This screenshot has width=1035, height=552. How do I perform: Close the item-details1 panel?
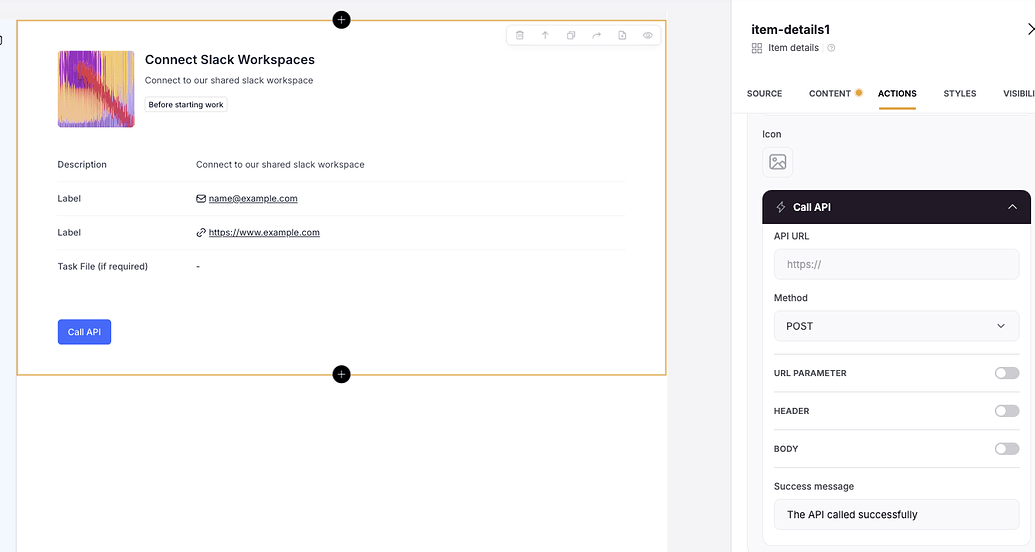(x=1031, y=29)
